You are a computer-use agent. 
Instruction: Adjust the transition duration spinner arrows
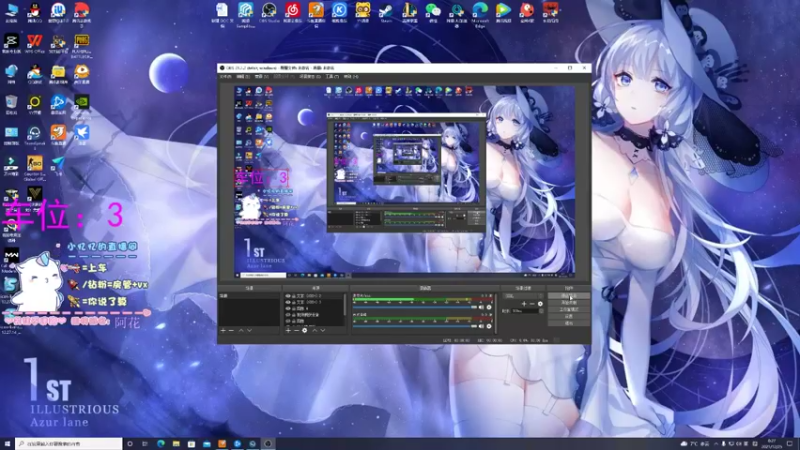tap(541, 310)
